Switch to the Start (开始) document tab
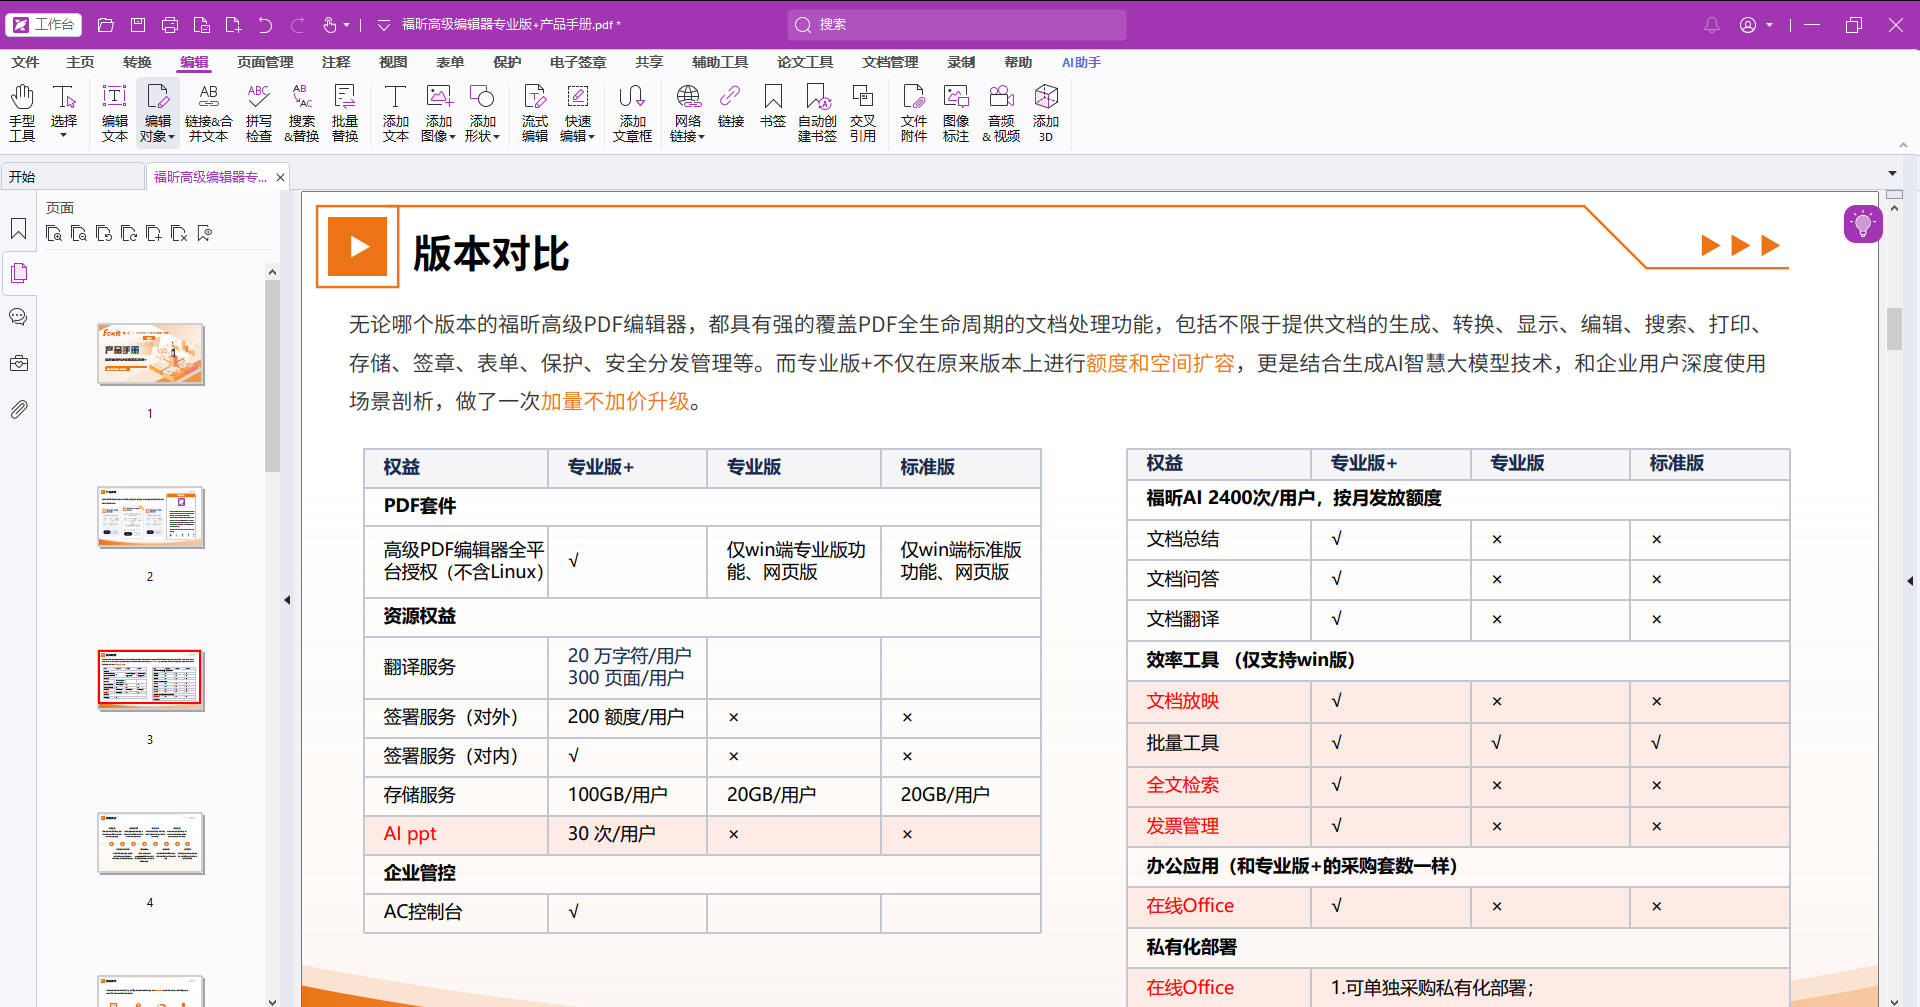This screenshot has height=1007, width=1920. 72,177
